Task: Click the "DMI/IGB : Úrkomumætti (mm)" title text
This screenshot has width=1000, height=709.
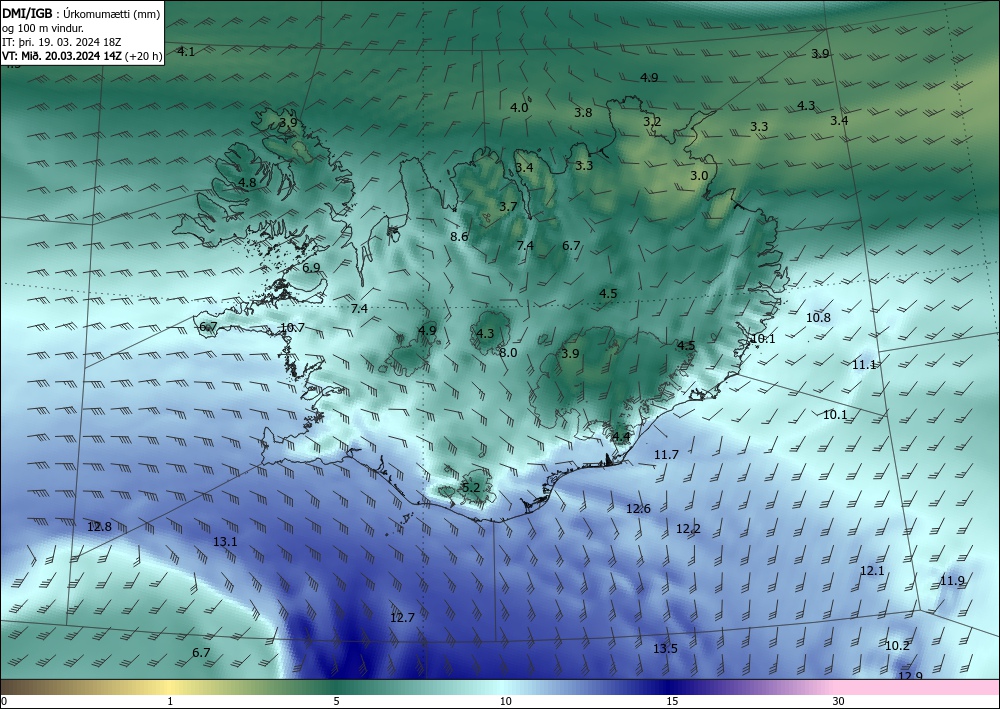Action: pyautogui.click(x=81, y=14)
